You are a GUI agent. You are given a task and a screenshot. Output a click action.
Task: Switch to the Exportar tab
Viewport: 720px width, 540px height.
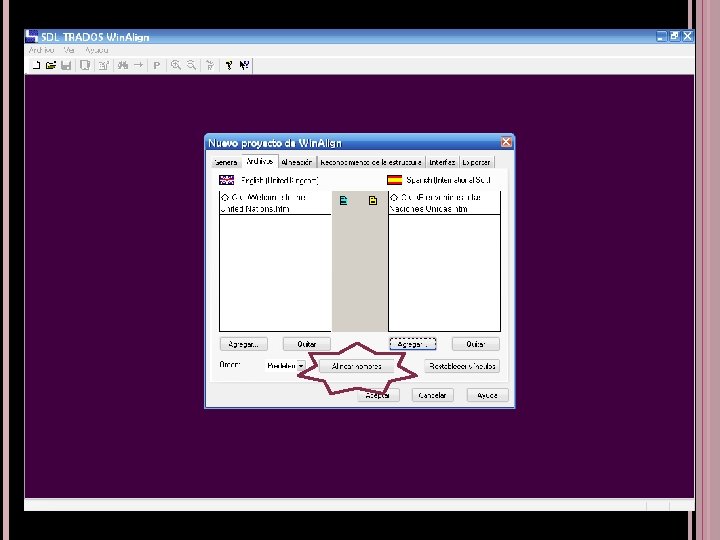pos(476,162)
